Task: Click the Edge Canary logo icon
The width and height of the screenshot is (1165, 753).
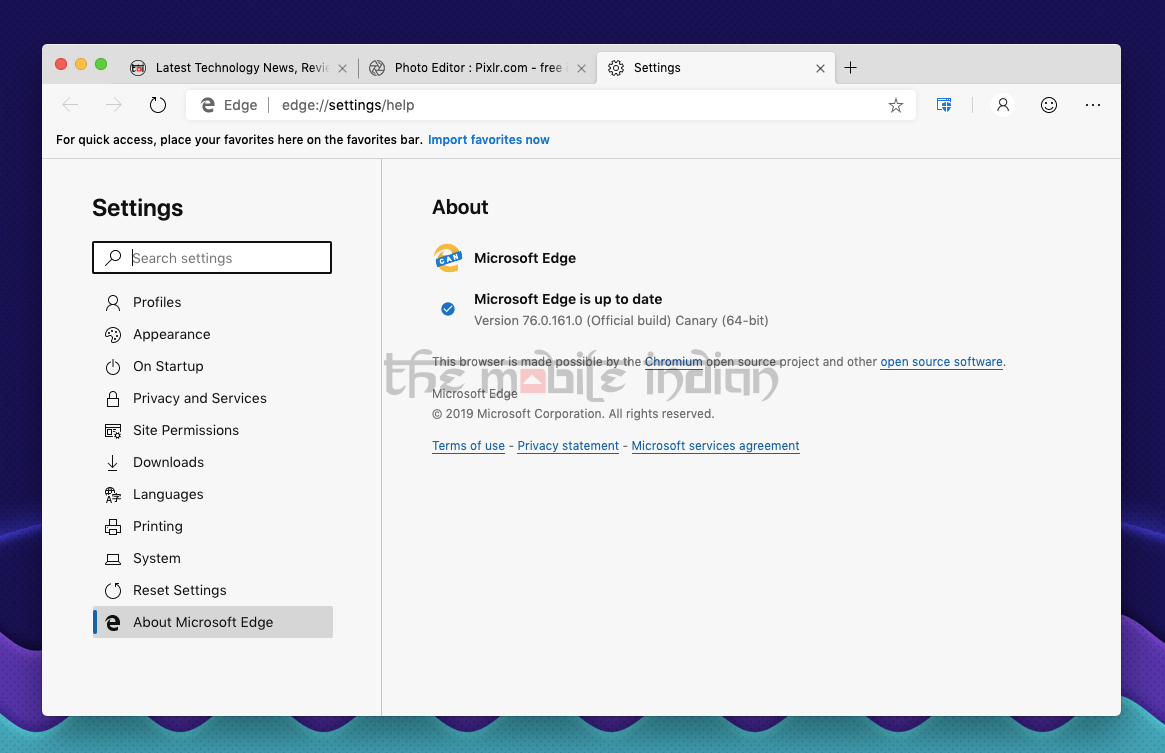Action: [448, 258]
